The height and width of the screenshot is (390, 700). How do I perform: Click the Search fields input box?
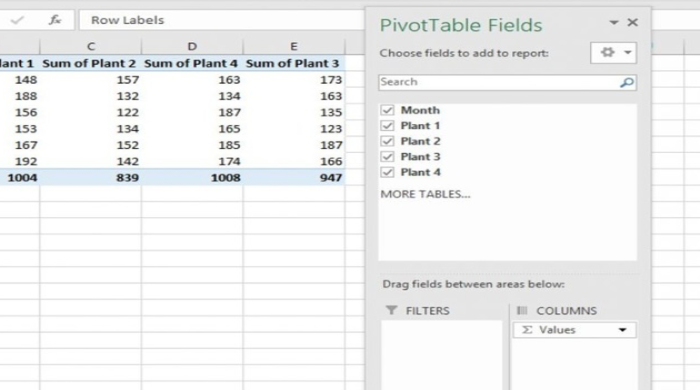pos(499,83)
